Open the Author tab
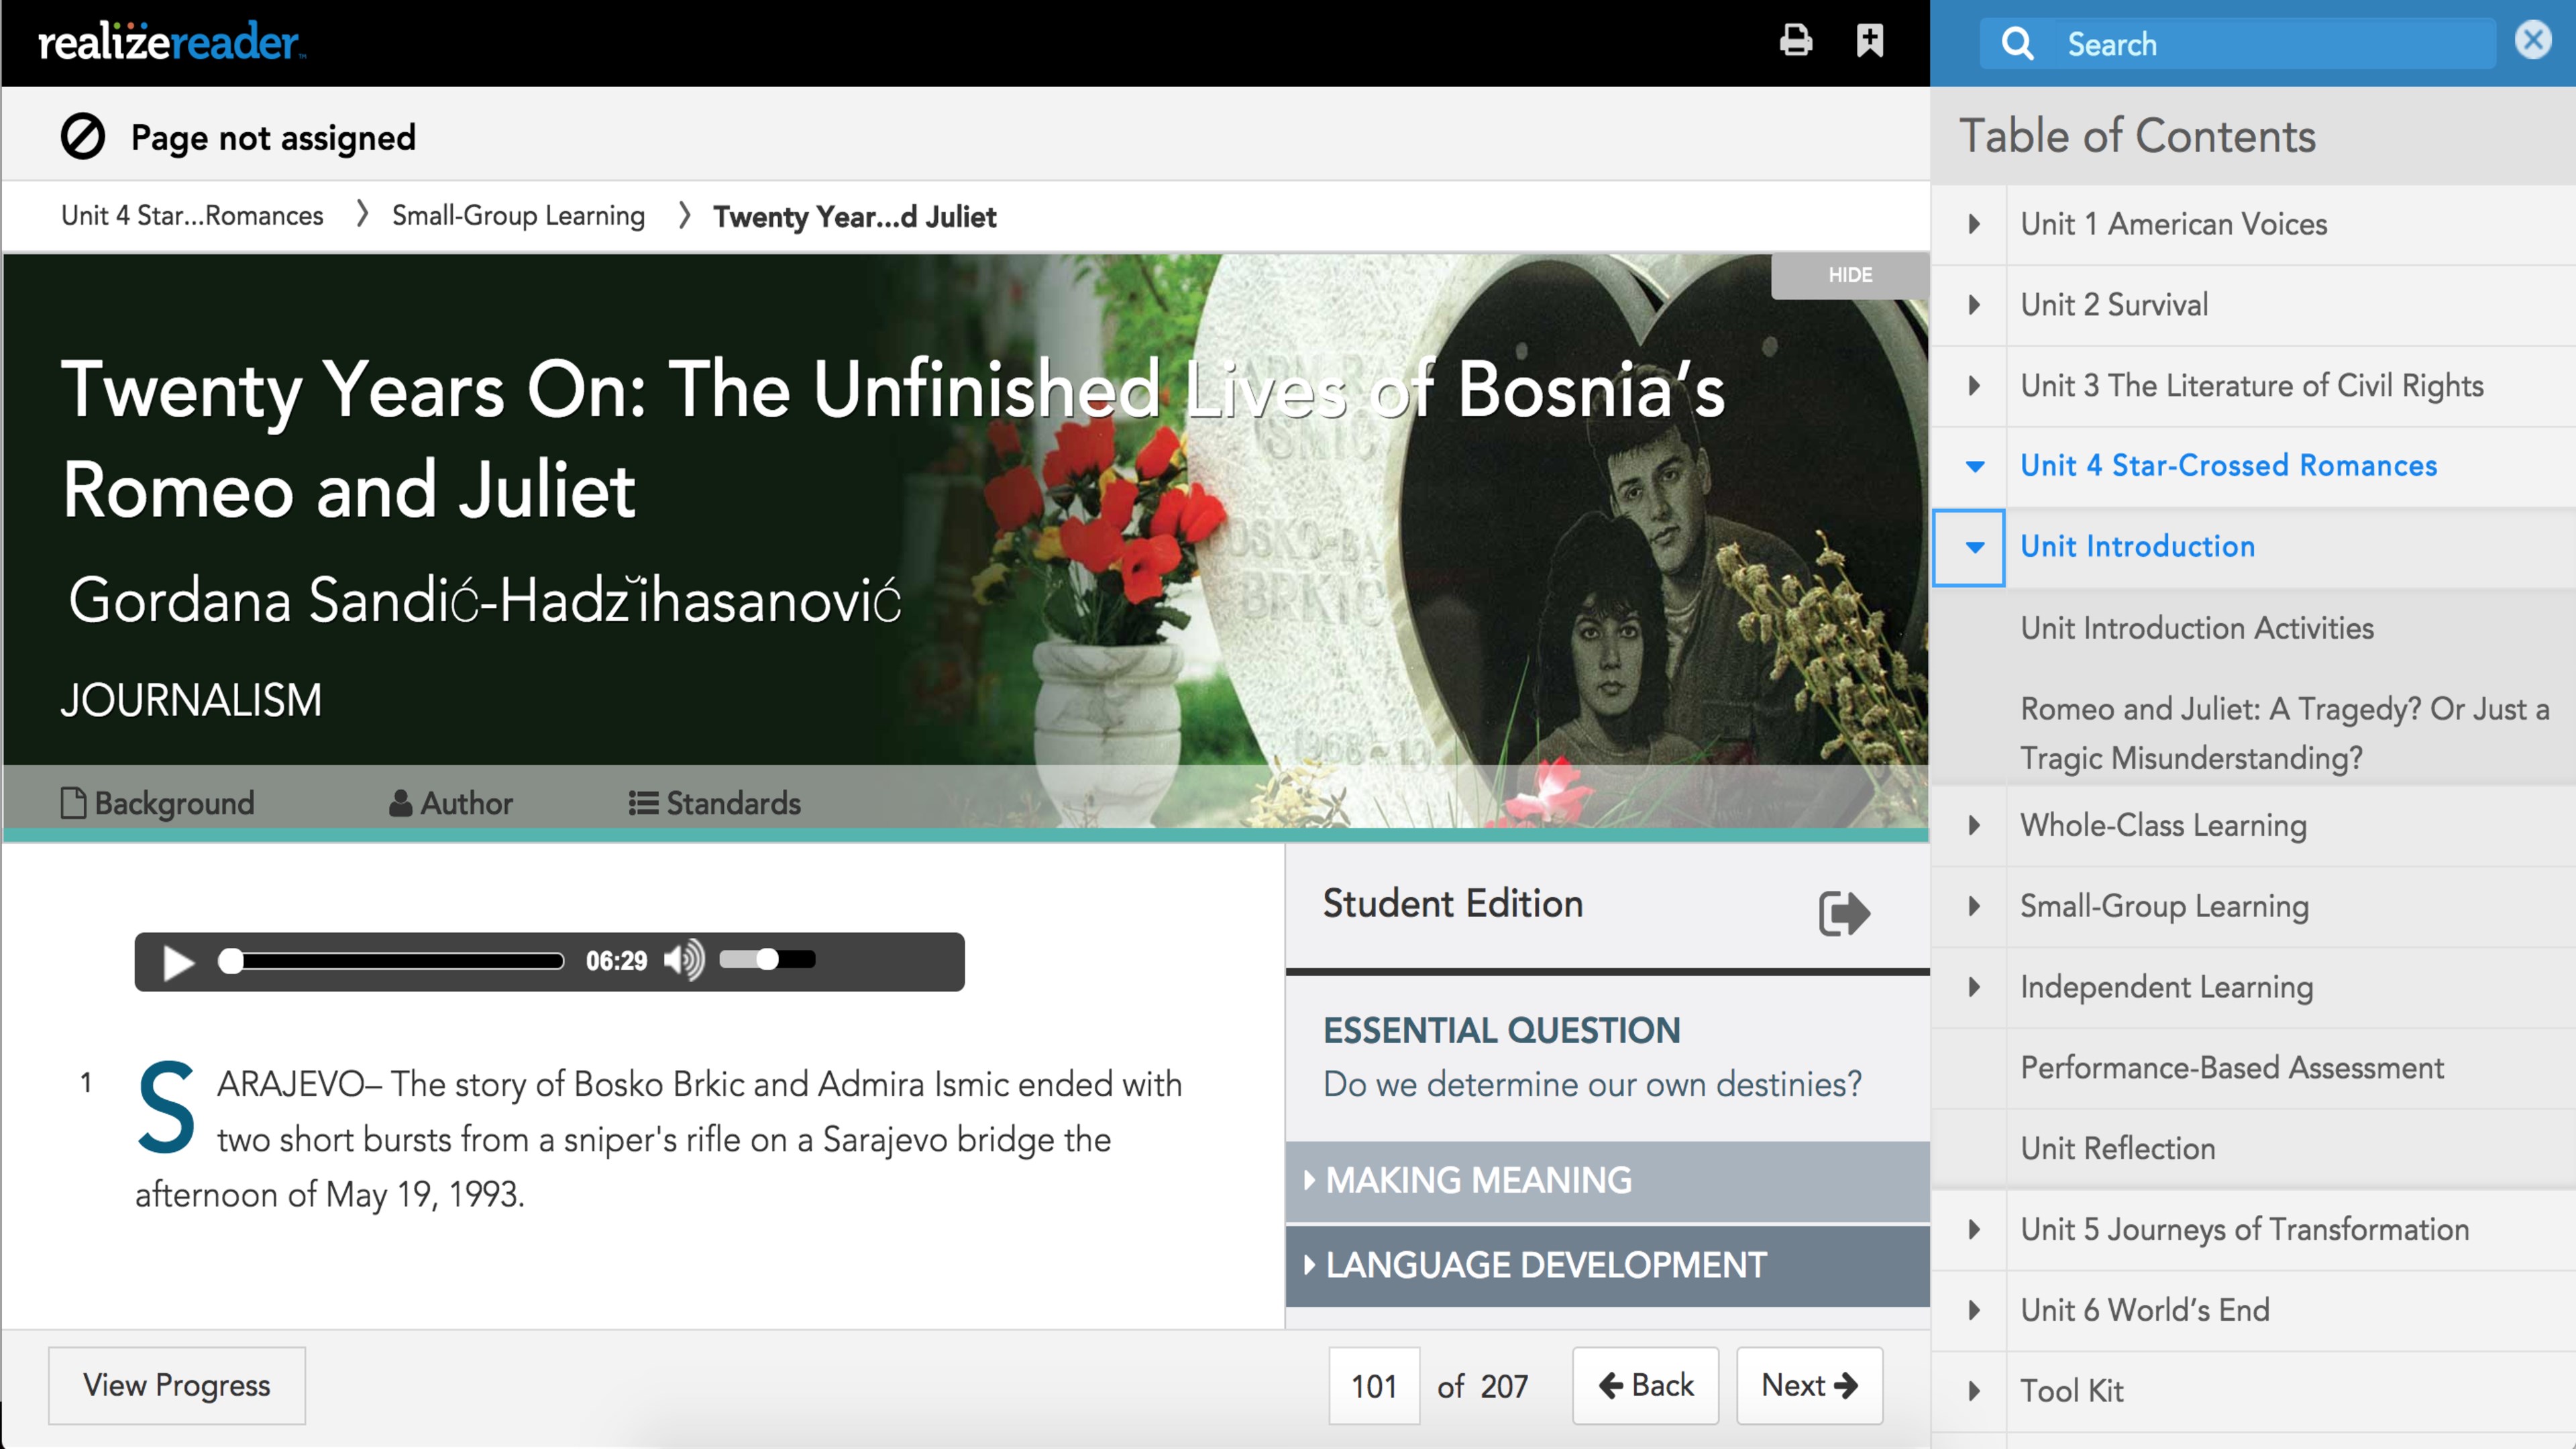This screenshot has width=2576, height=1449. (450, 803)
